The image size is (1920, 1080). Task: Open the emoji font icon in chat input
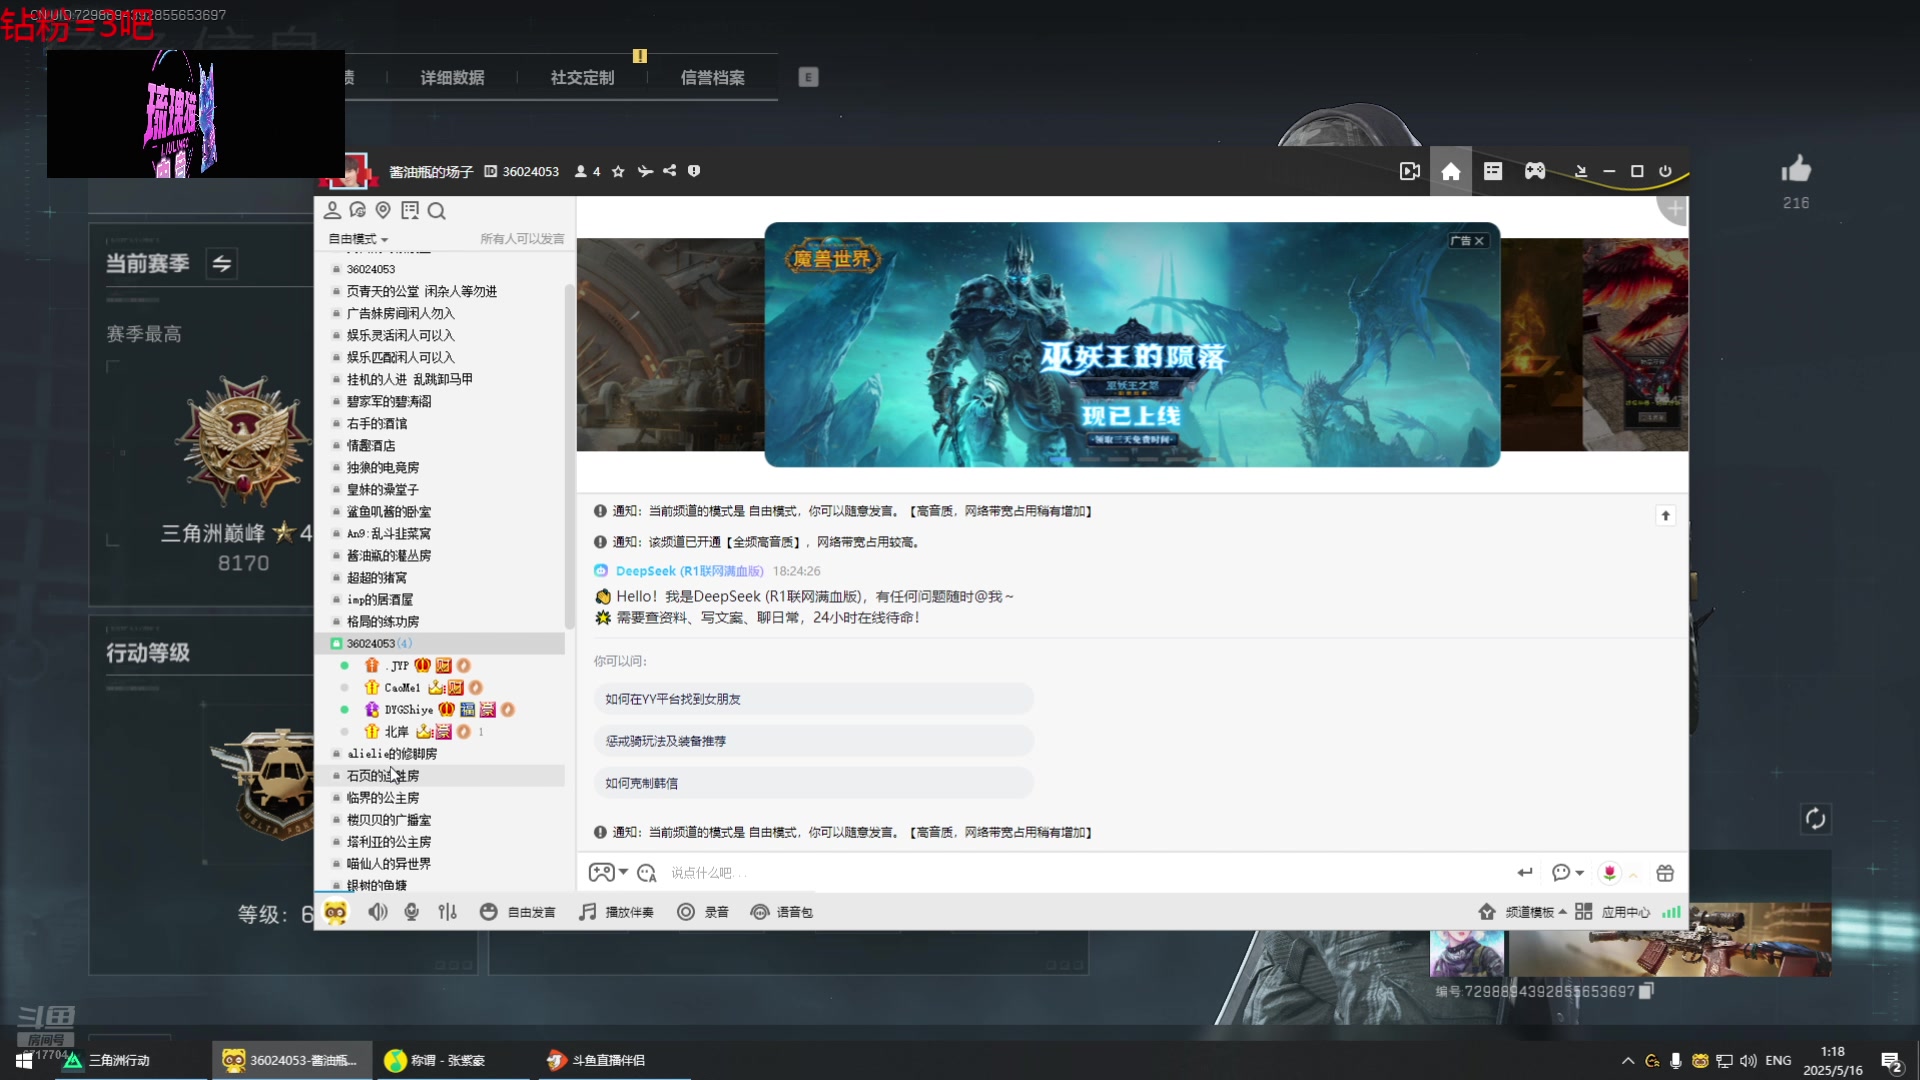click(647, 873)
